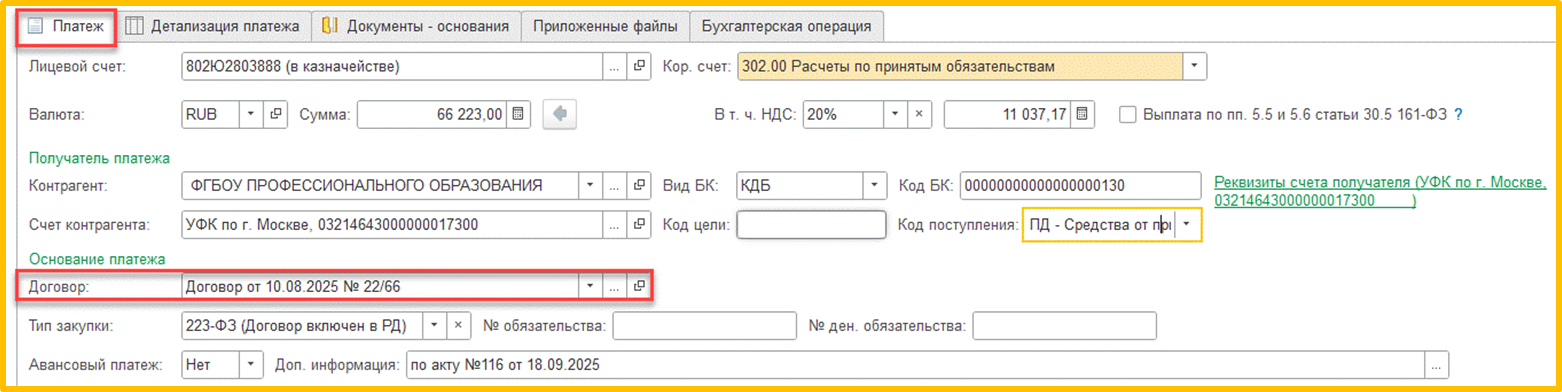
Task: Open the RUB currency record icon
Action: [x=276, y=114]
